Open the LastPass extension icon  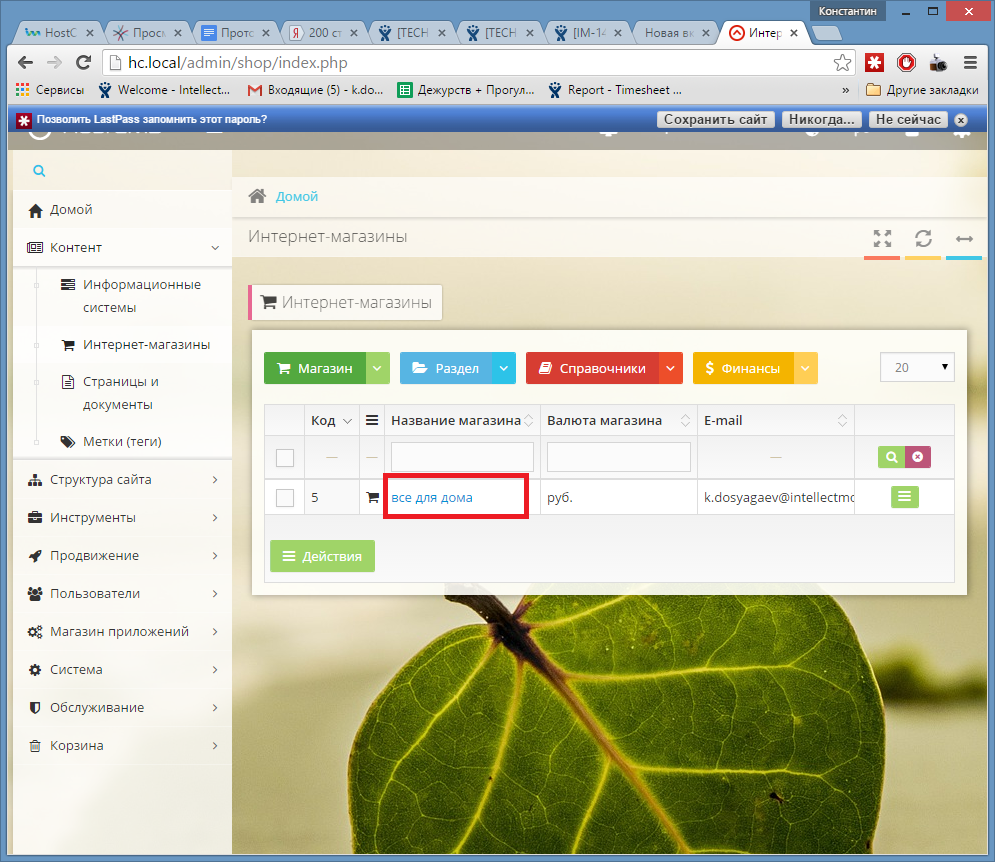(x=874, y=63)
